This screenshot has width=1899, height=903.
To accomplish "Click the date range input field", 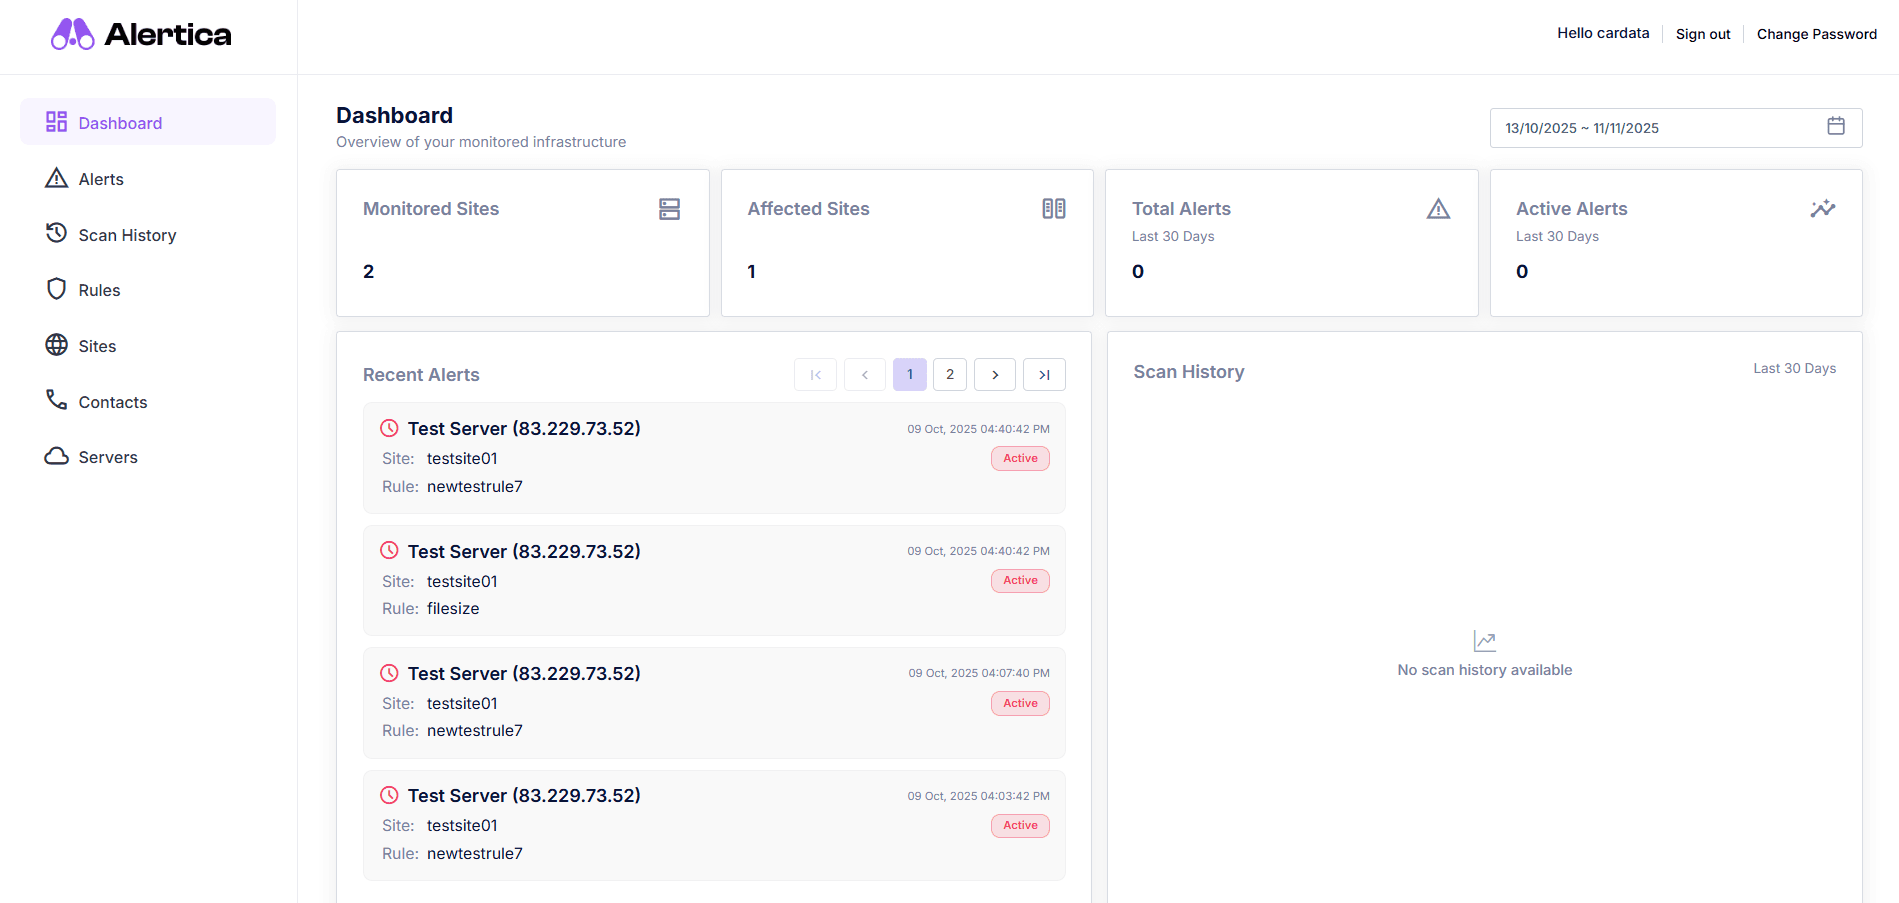I will point(1650,128).
